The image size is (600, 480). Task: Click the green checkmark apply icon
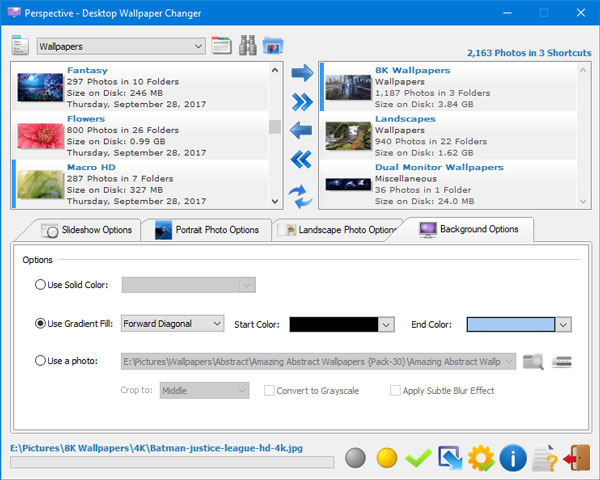419,458
